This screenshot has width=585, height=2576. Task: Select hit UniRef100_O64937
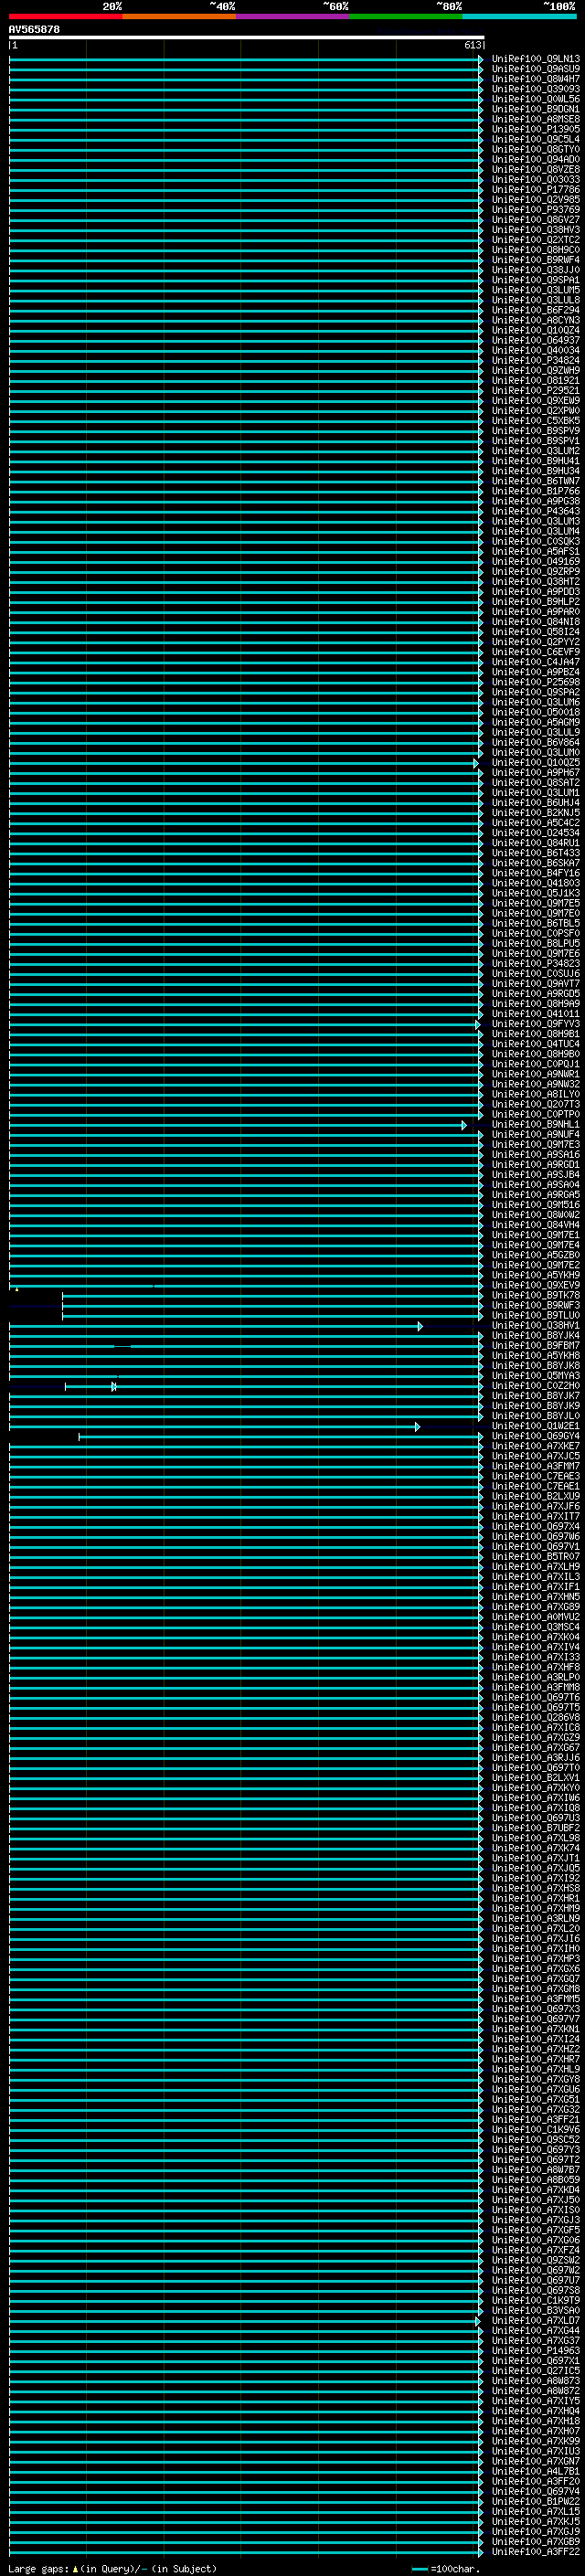point(536,340)
